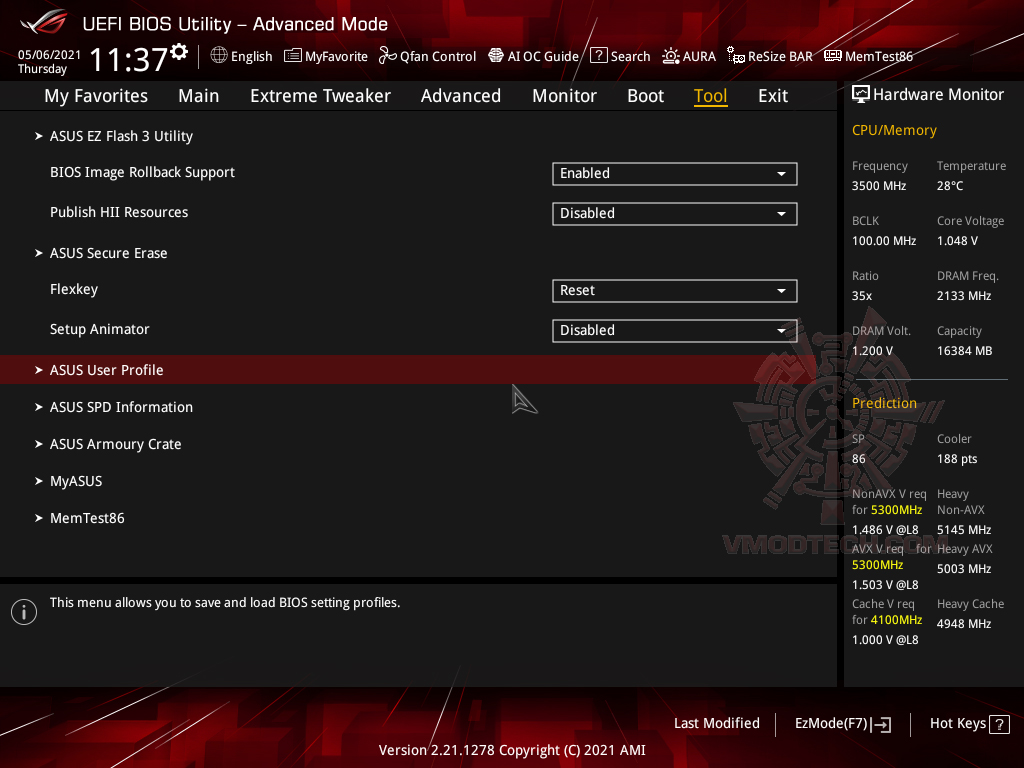Click the 2133 MHz DRAM frequency value

point(964,296)
